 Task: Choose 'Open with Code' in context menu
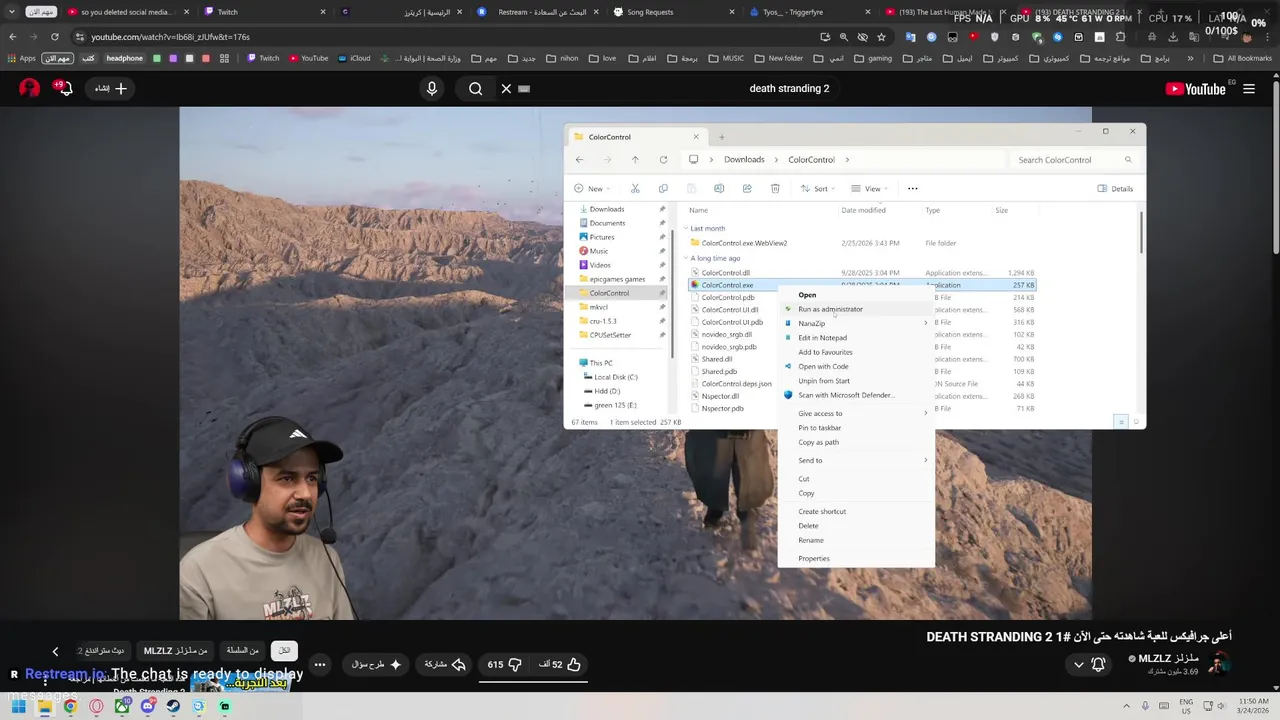click(x=856, y=367)
